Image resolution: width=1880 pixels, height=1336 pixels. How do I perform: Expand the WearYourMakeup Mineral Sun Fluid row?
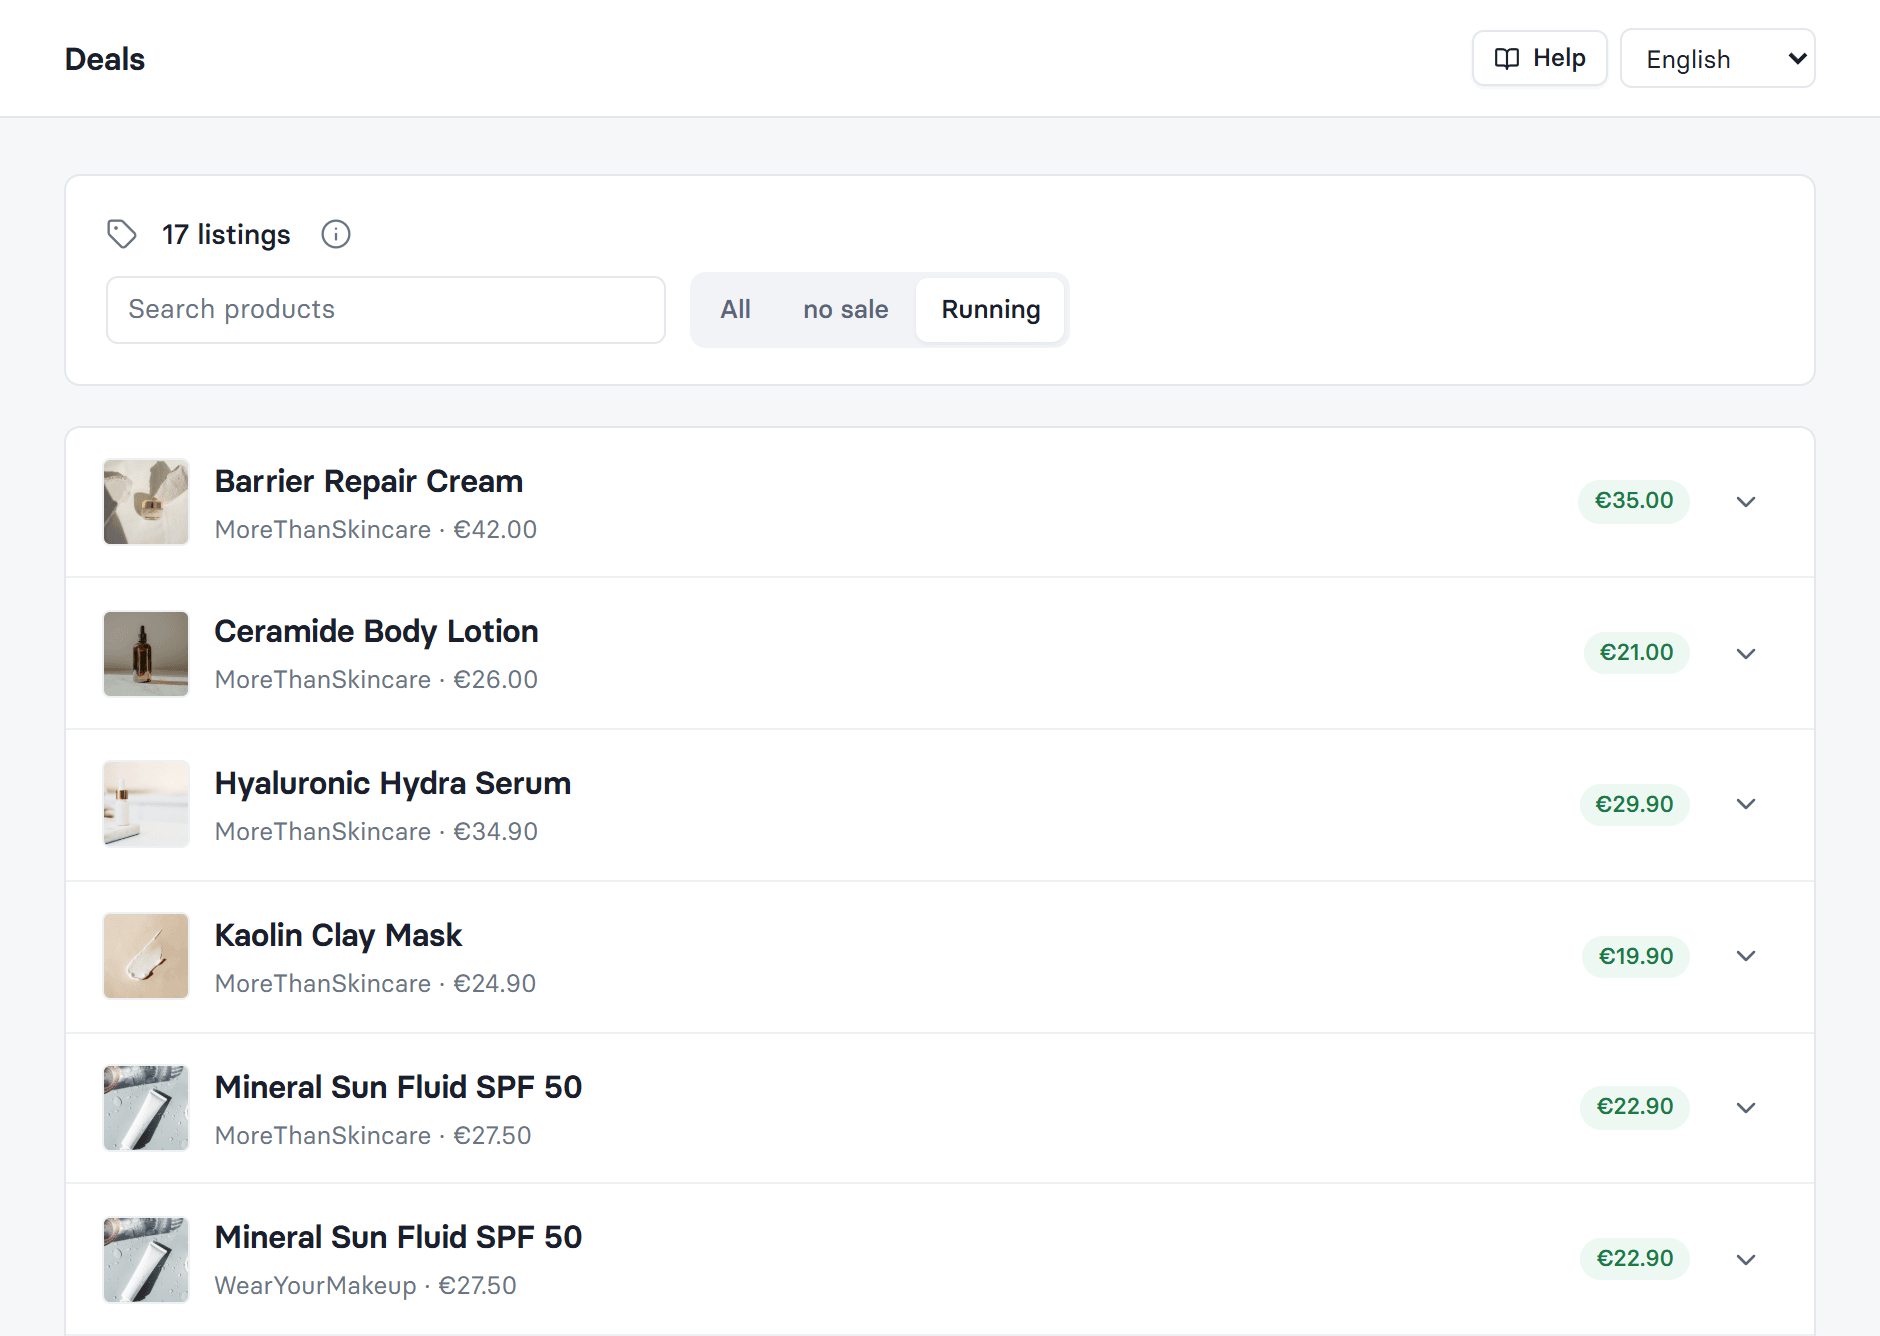1746,1260
